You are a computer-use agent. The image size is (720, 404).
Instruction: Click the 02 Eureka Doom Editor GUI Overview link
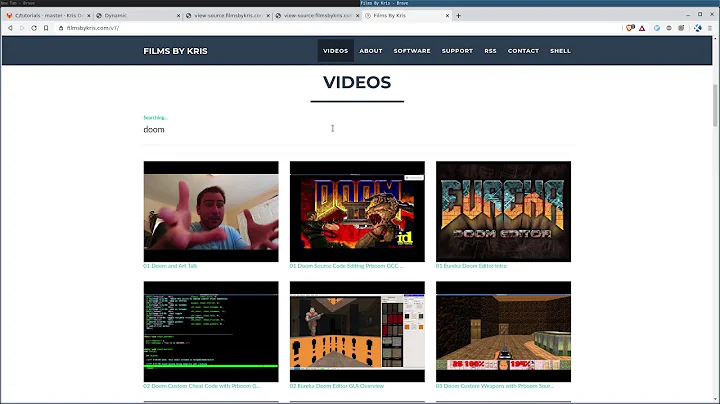[337, 386]
